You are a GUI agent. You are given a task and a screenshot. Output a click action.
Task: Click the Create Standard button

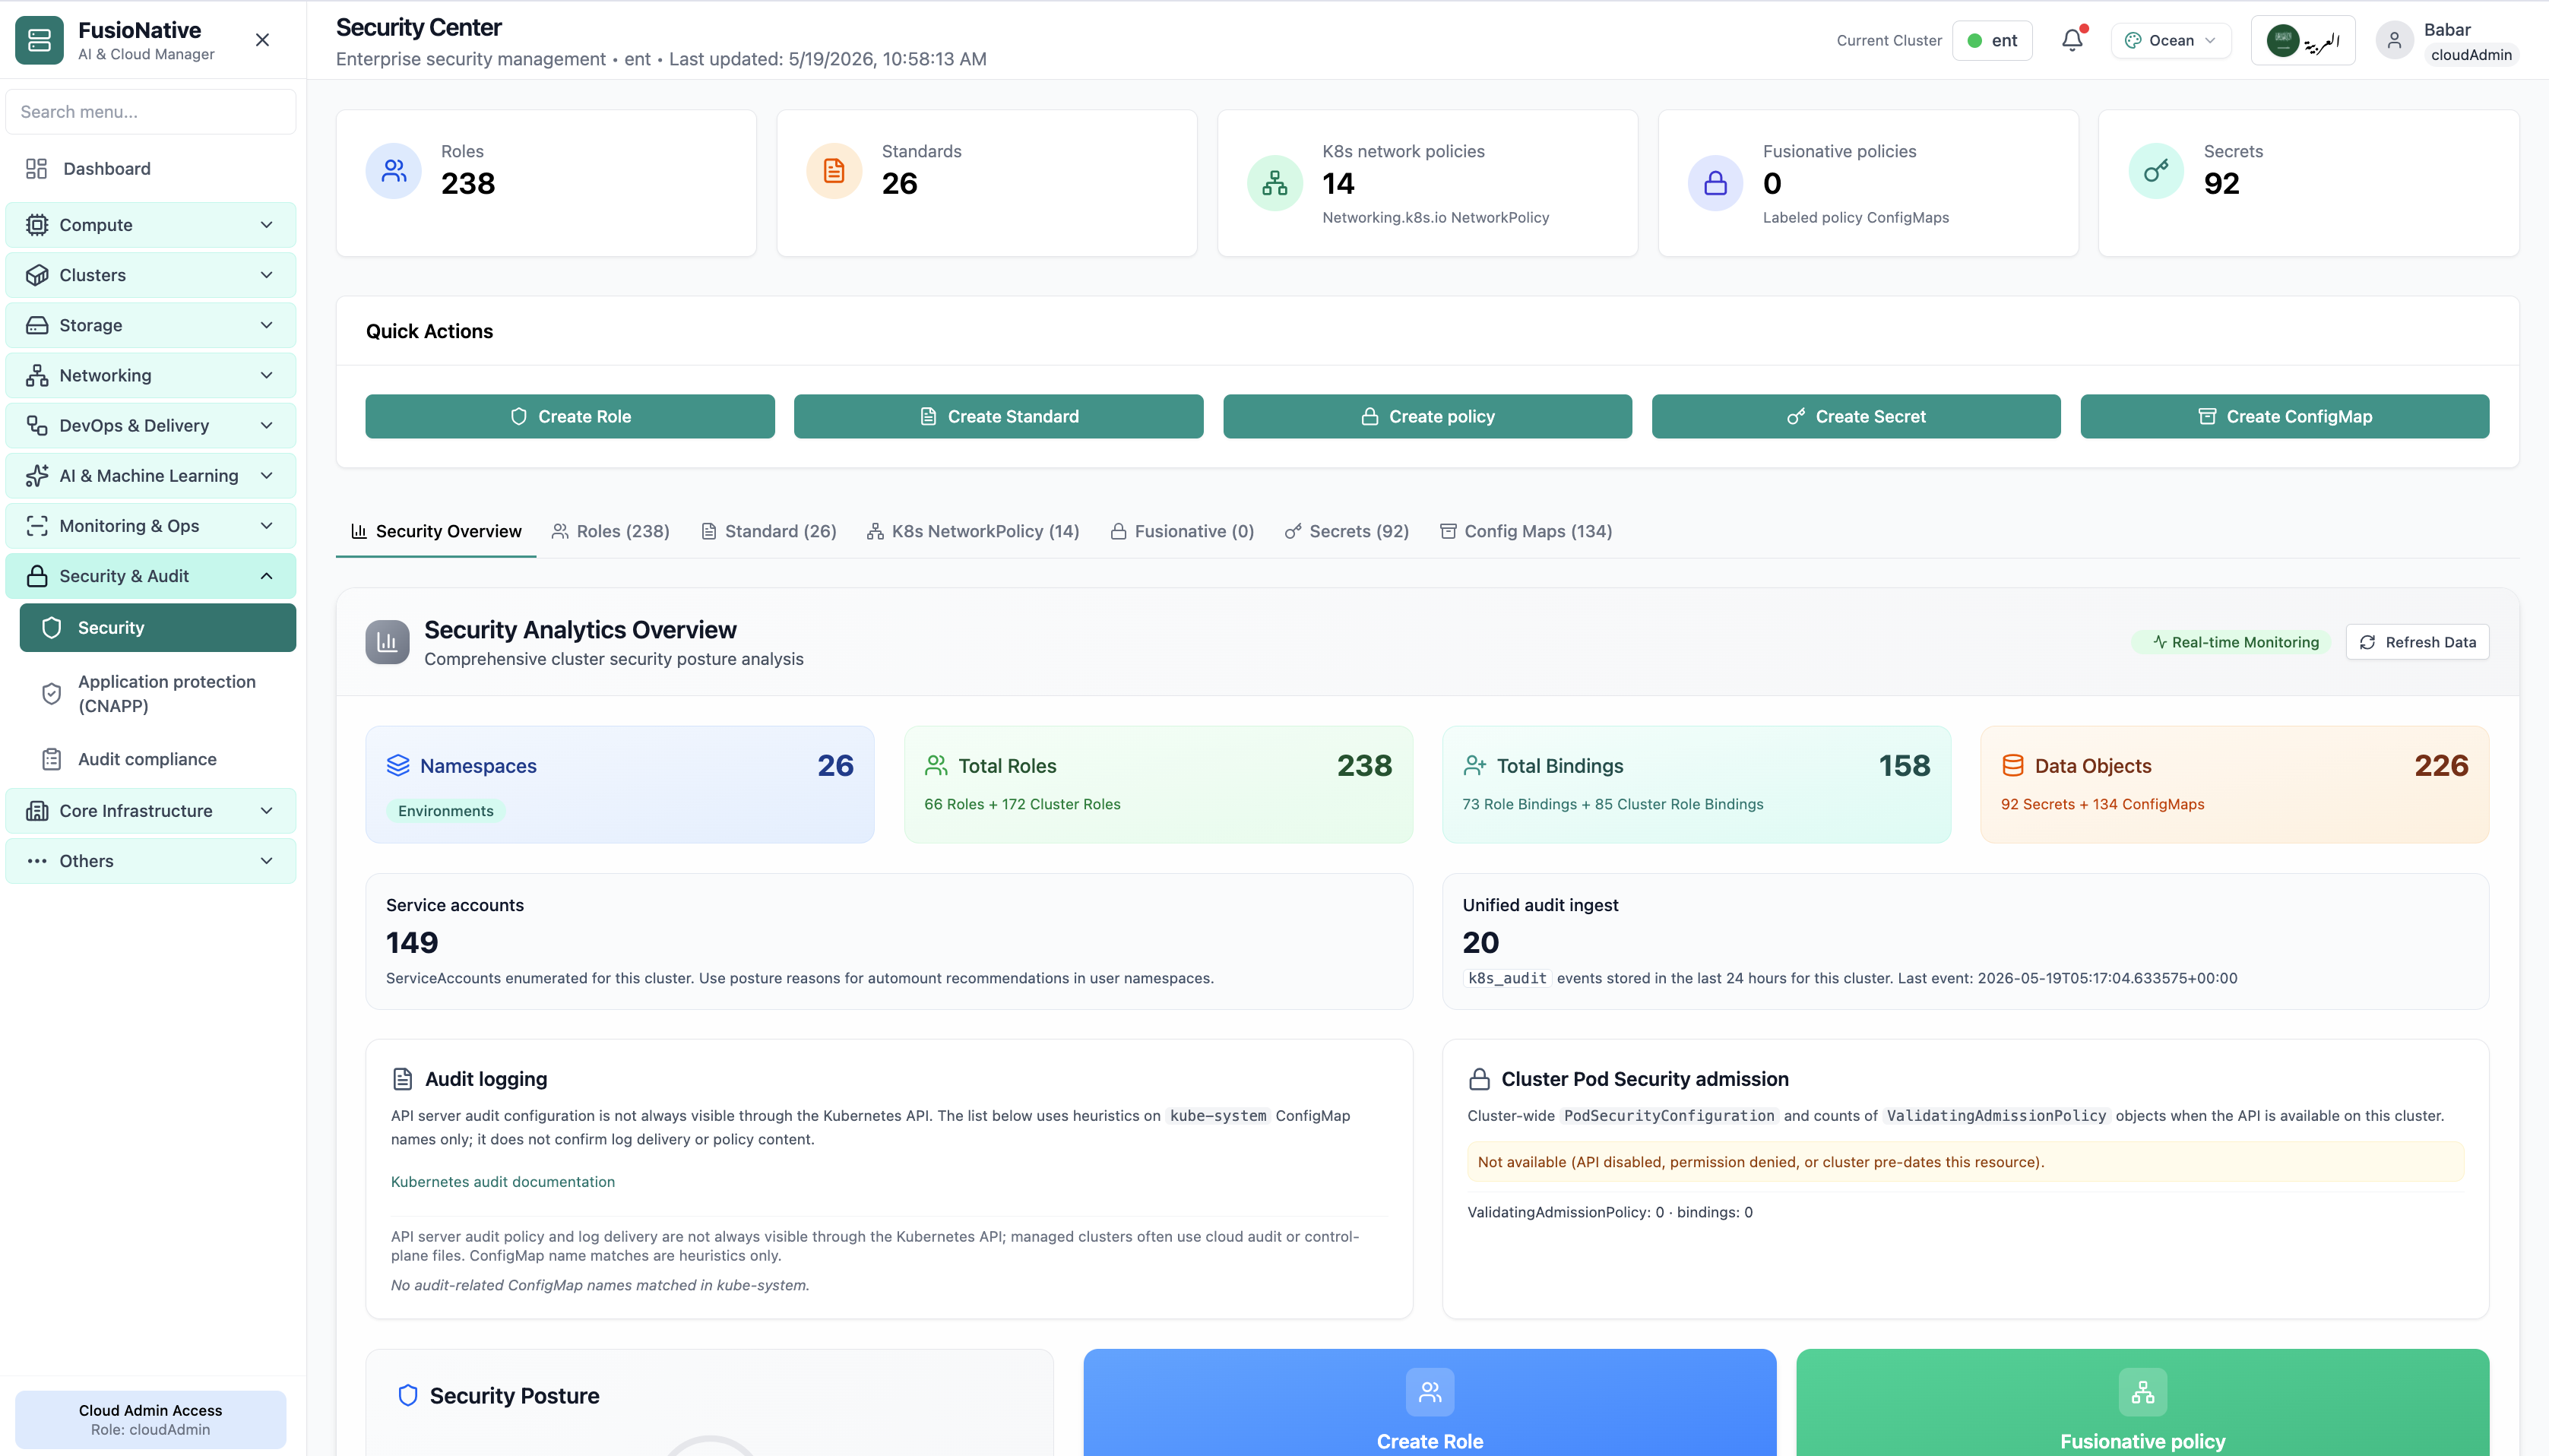998,416
